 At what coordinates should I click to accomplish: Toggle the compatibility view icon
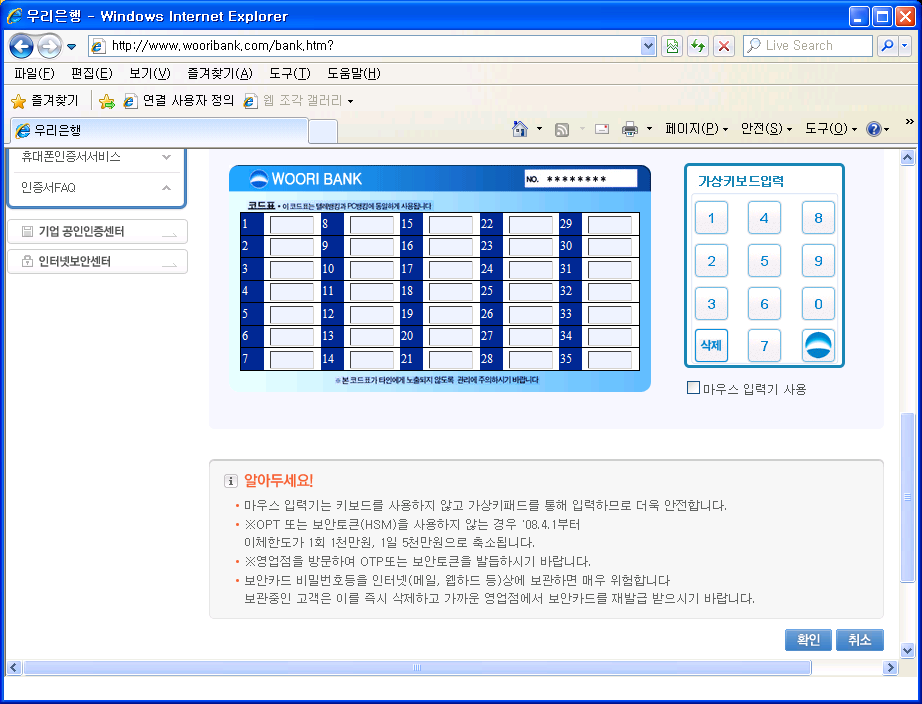click(672, 46)
